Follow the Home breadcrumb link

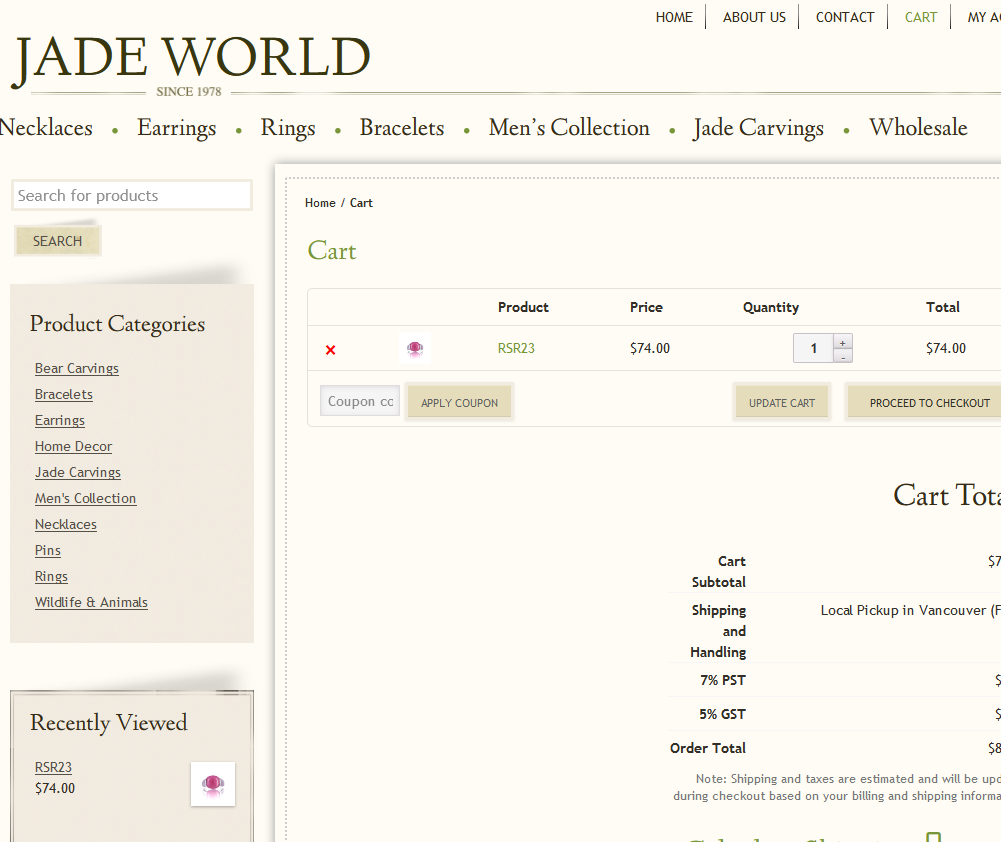tap(320, 203)
